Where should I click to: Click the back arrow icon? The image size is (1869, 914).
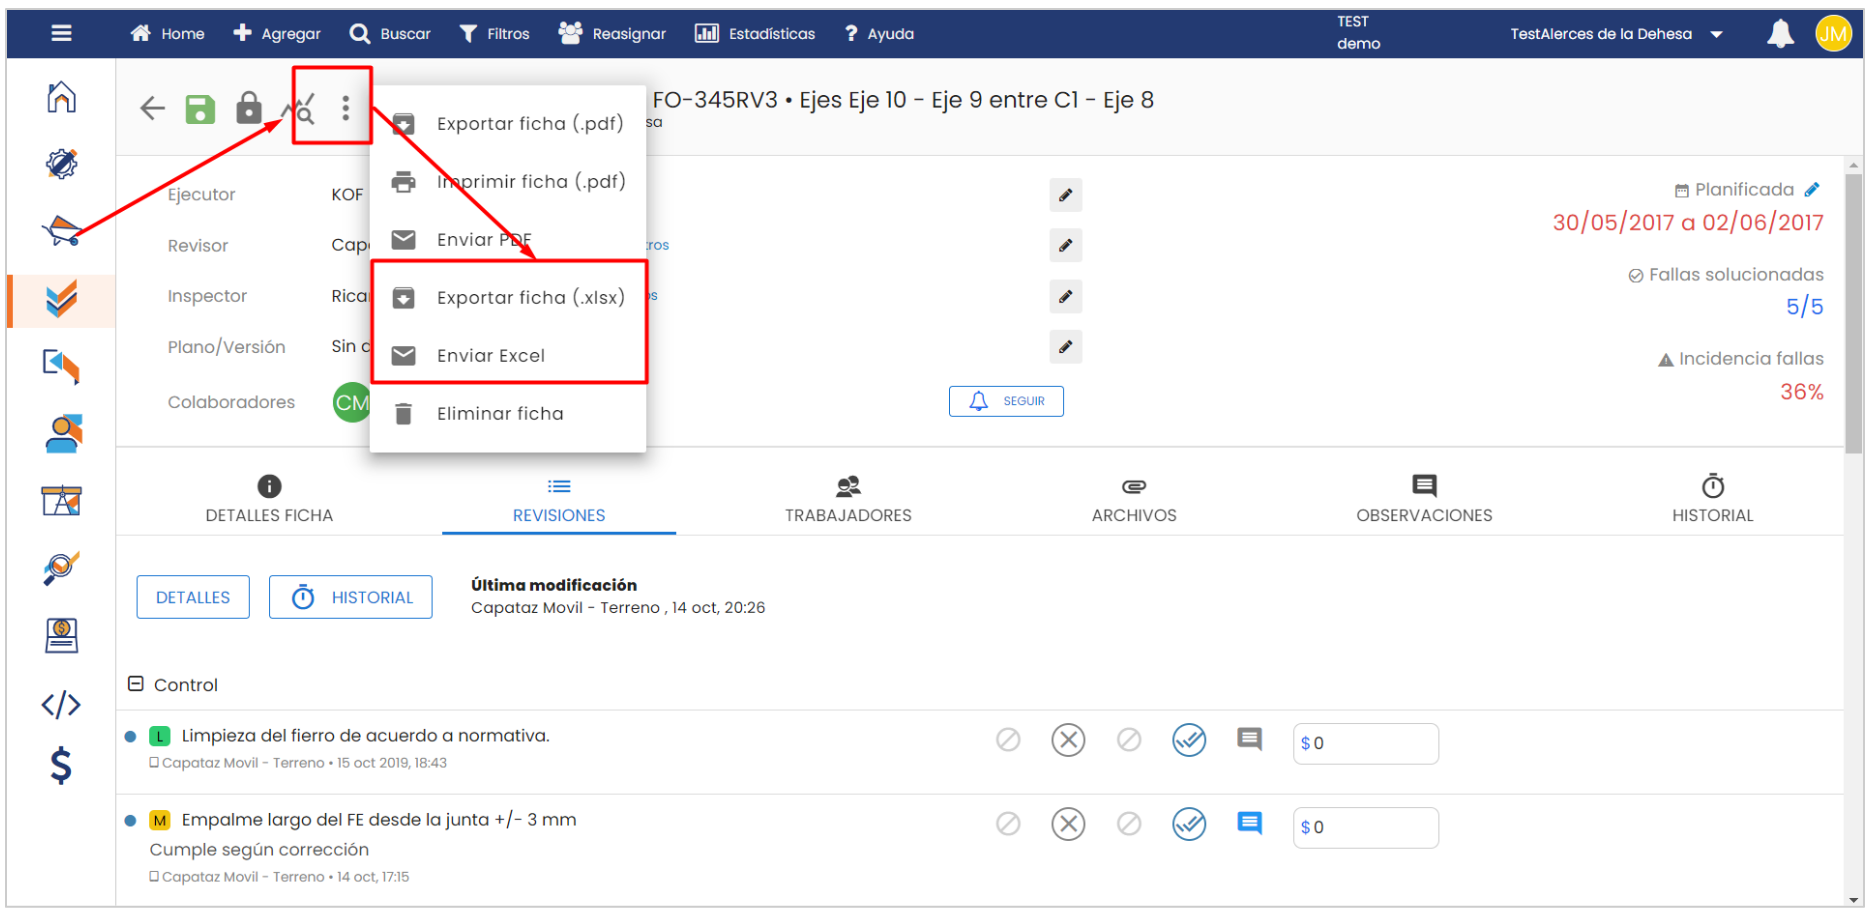pyautogui.click(x=152, y=108)
